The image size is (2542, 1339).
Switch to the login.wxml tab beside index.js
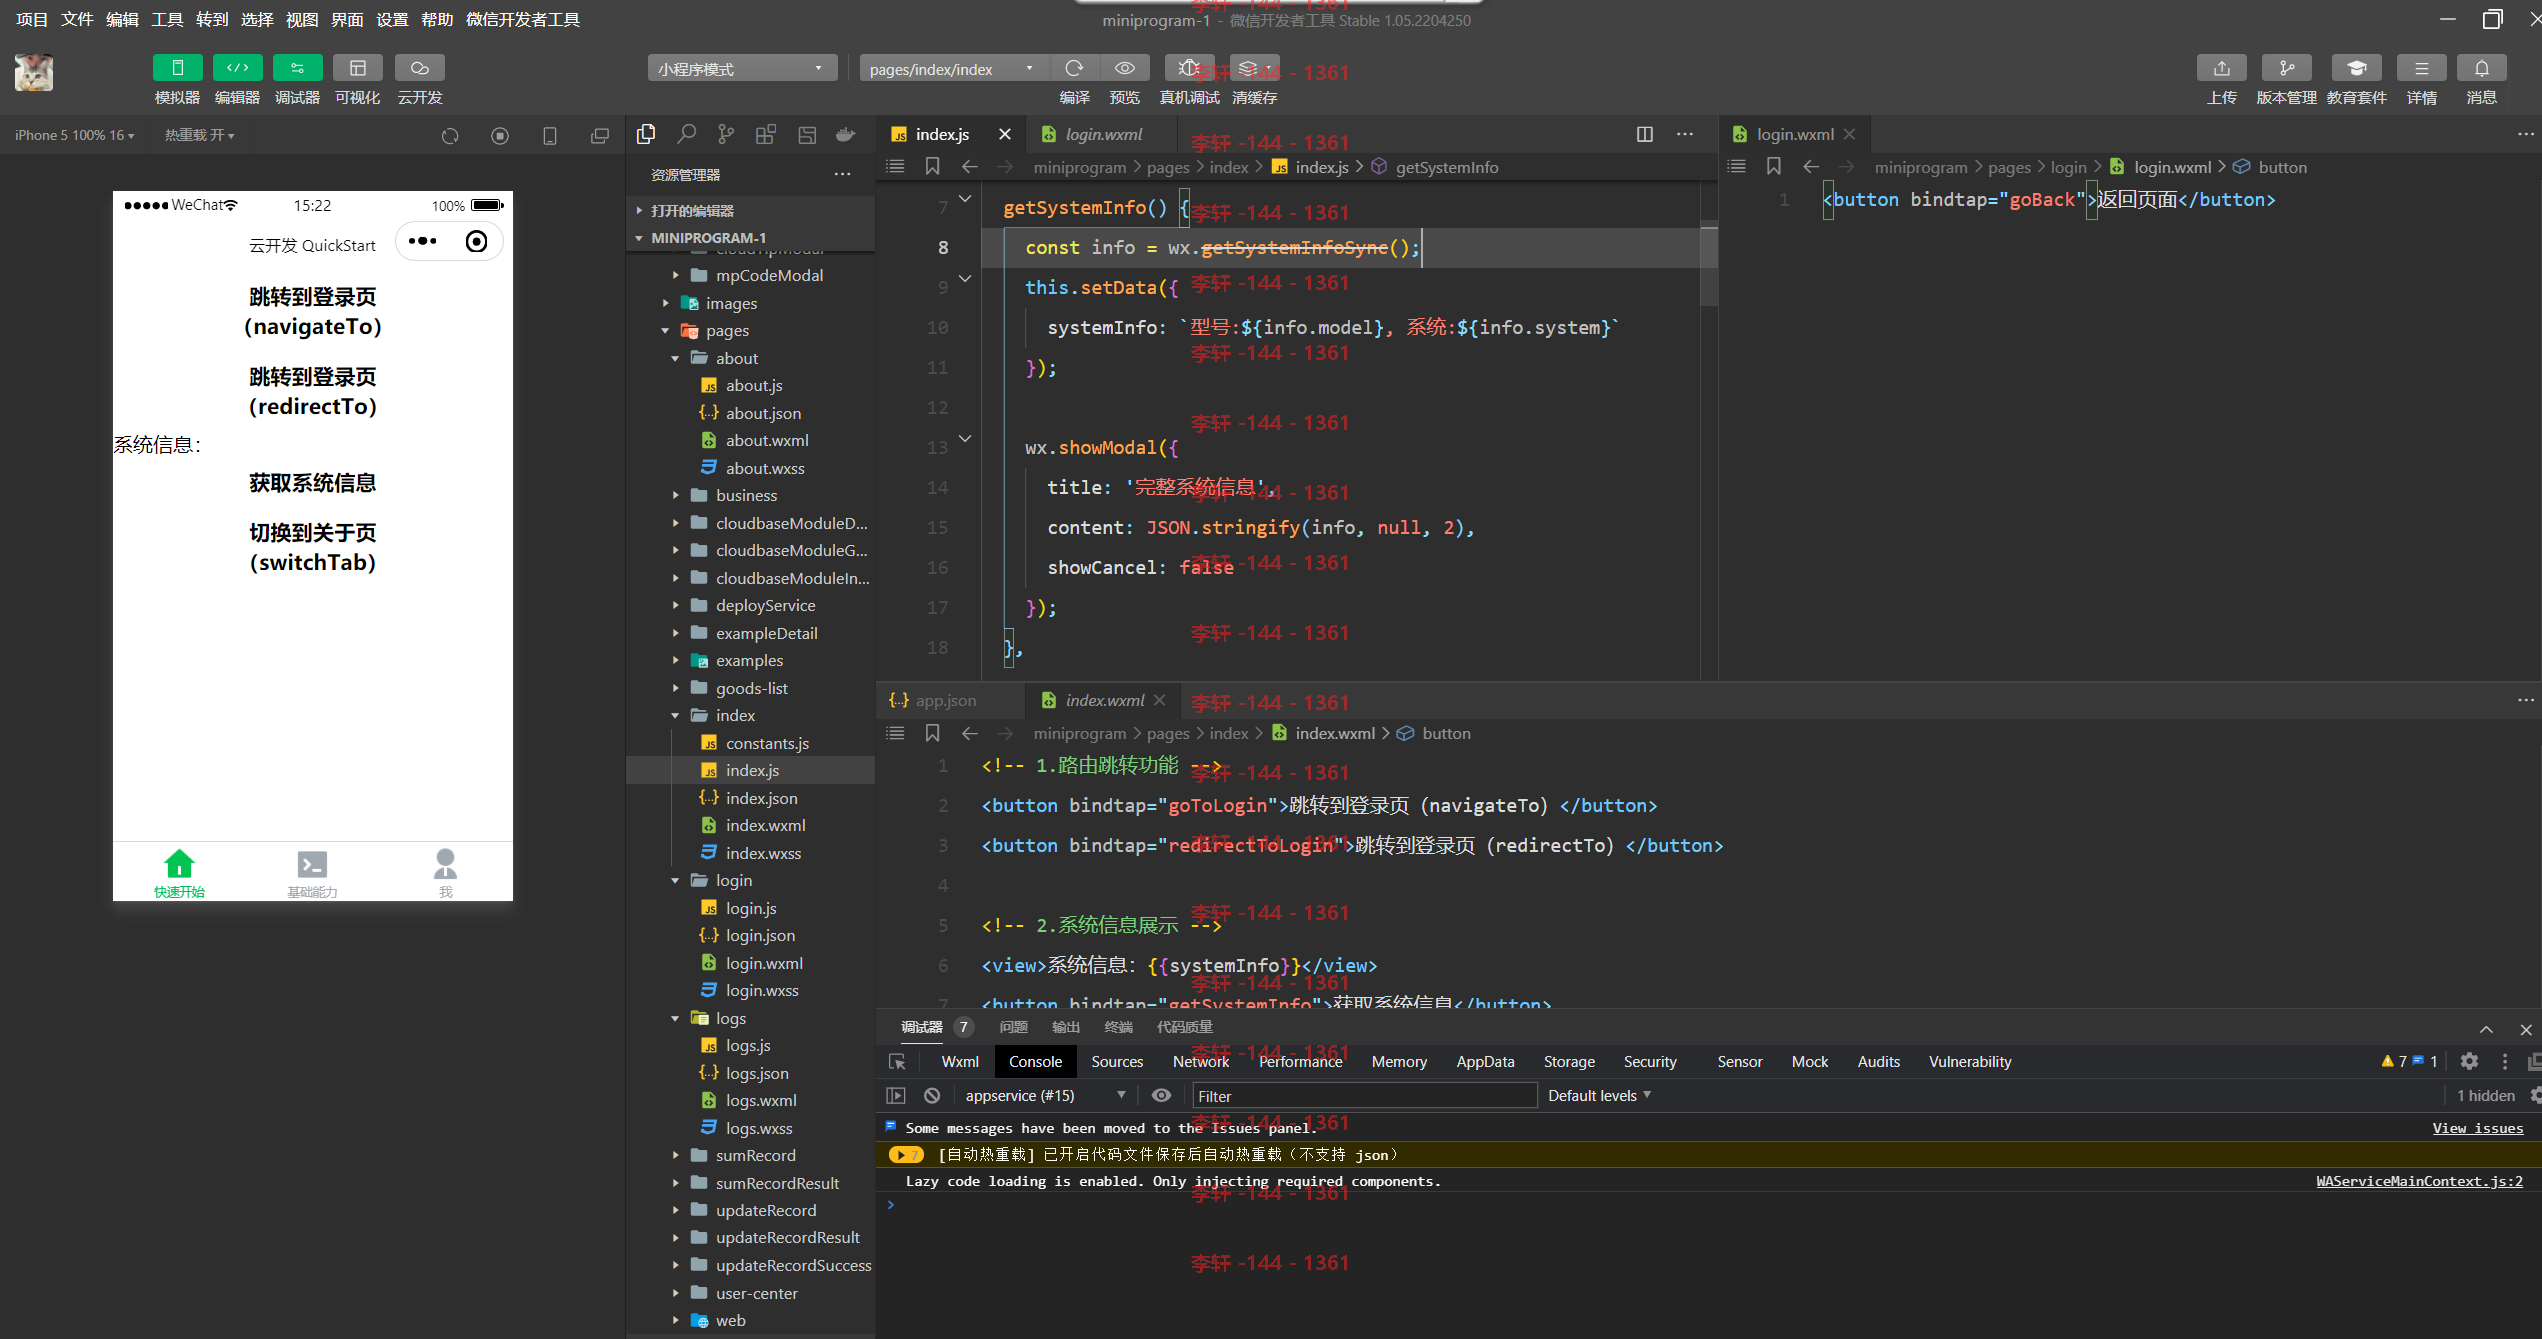click(1102, 134)
